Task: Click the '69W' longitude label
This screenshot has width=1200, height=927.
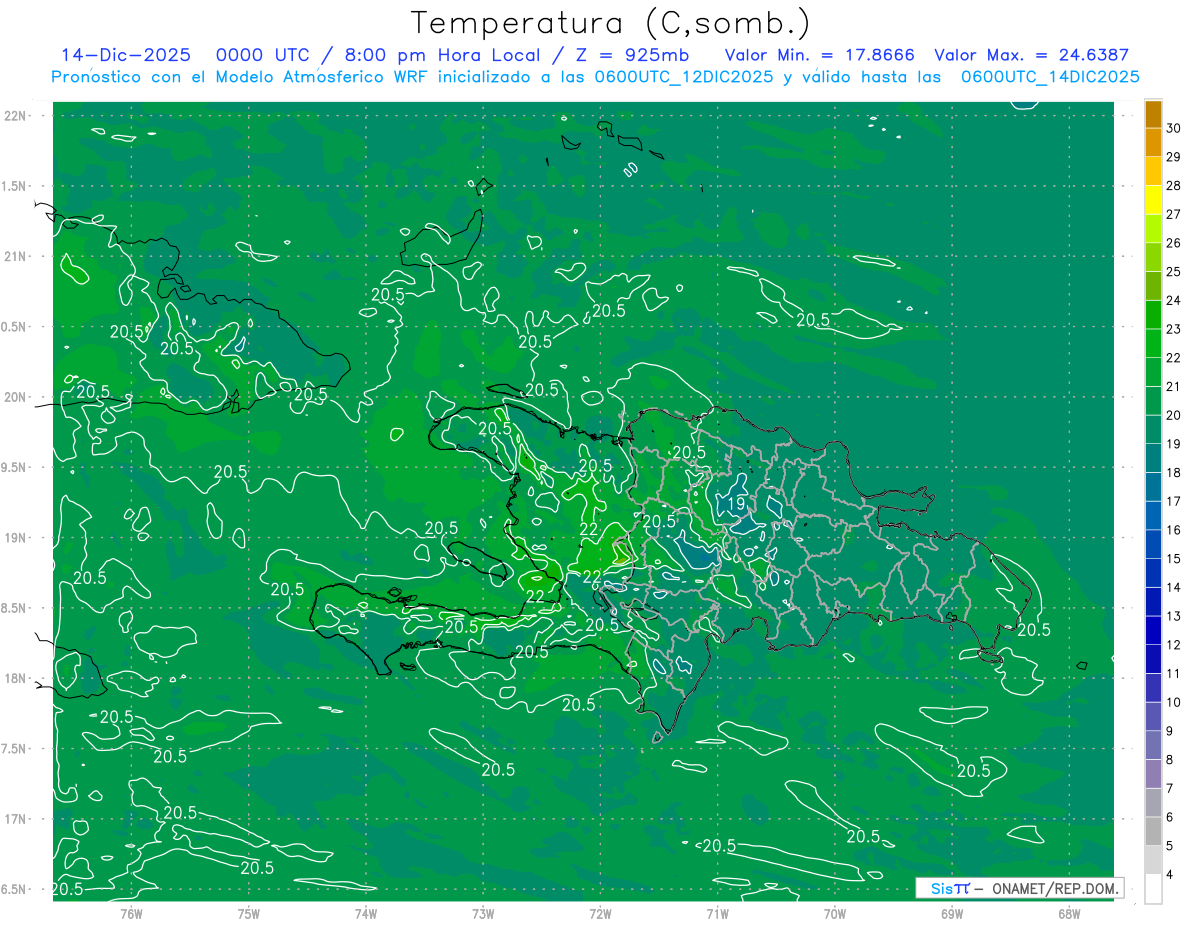Action: click(x=952, y=913)
